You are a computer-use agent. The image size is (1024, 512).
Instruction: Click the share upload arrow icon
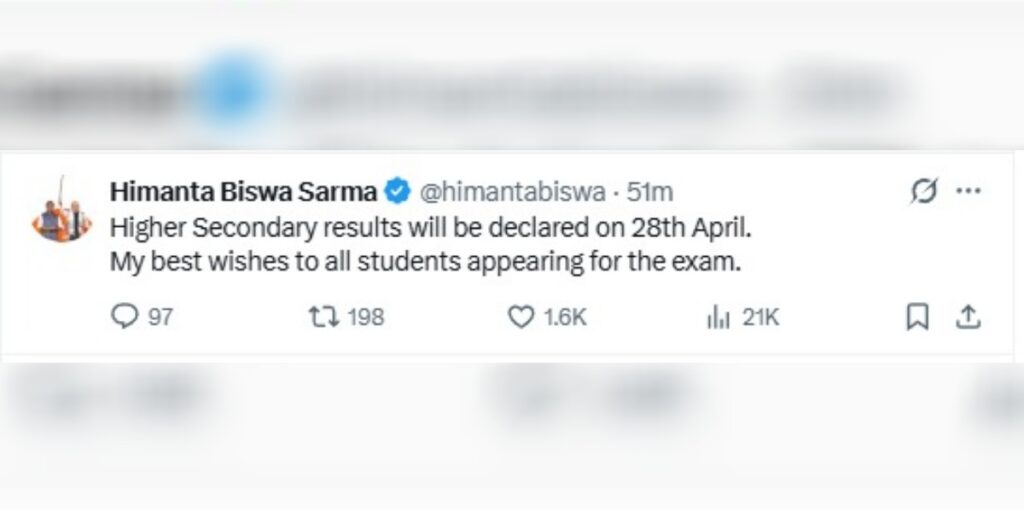(968, 317)
